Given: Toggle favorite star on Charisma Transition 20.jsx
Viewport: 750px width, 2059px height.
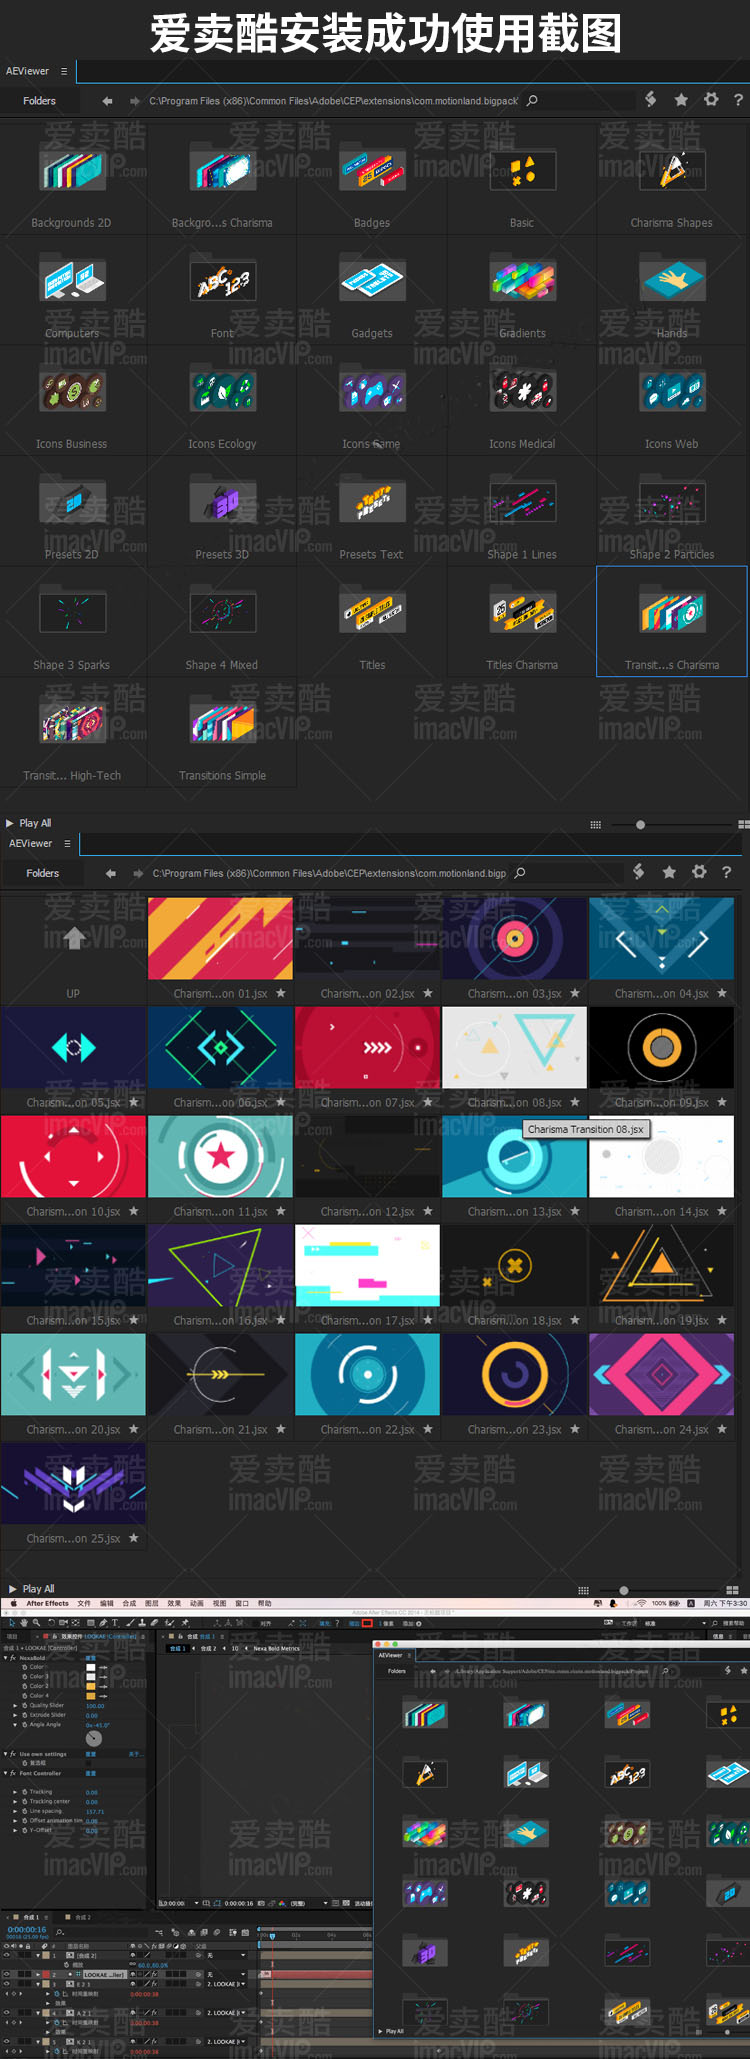Looking at the screenshot, I should pos(134,1429).
